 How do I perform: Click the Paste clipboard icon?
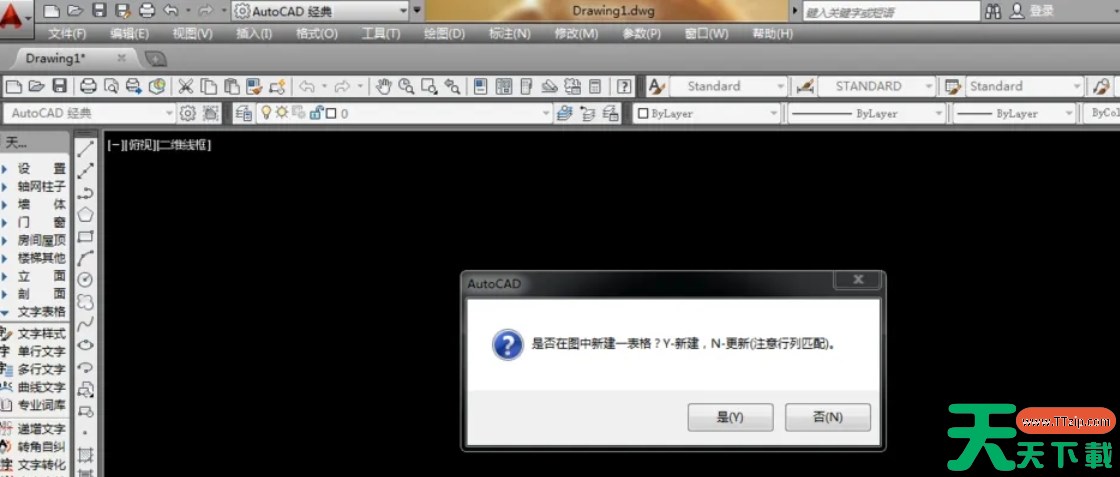click(231, 86)
